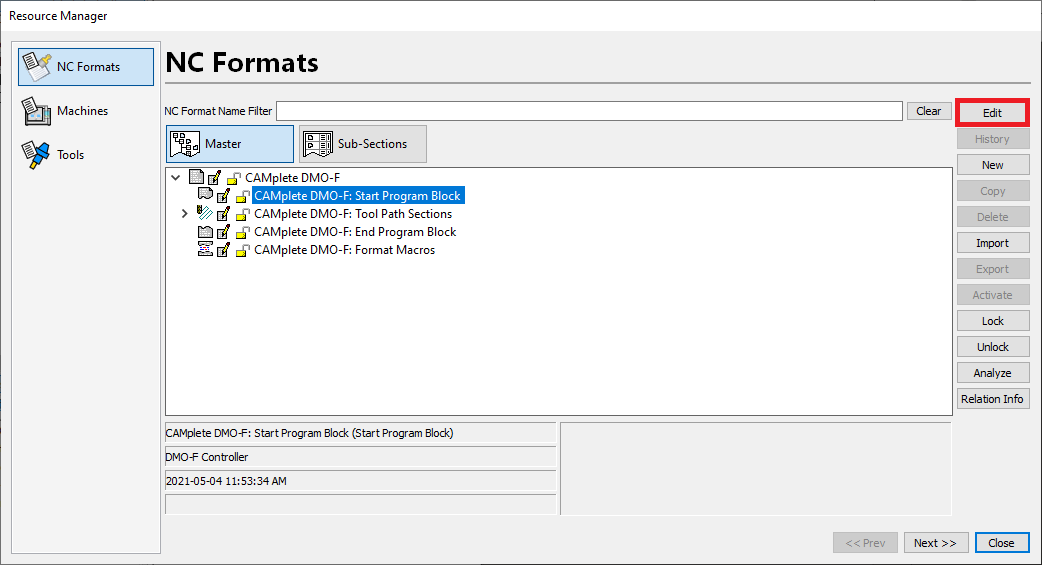Click the pencil icon on Tool Path Sections row
The image size is (1042, 565).
point(224,214)
